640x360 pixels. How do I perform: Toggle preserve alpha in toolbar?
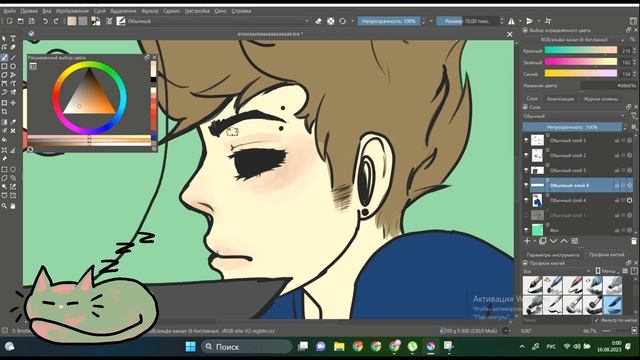[x=331, y=21]
